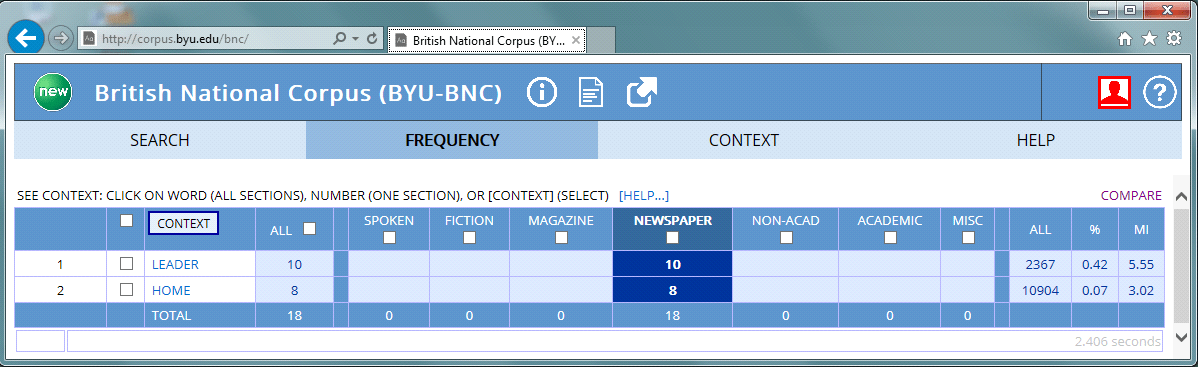
Task: Tick the ALL column checkbox
Action: [x=310, y=228]
